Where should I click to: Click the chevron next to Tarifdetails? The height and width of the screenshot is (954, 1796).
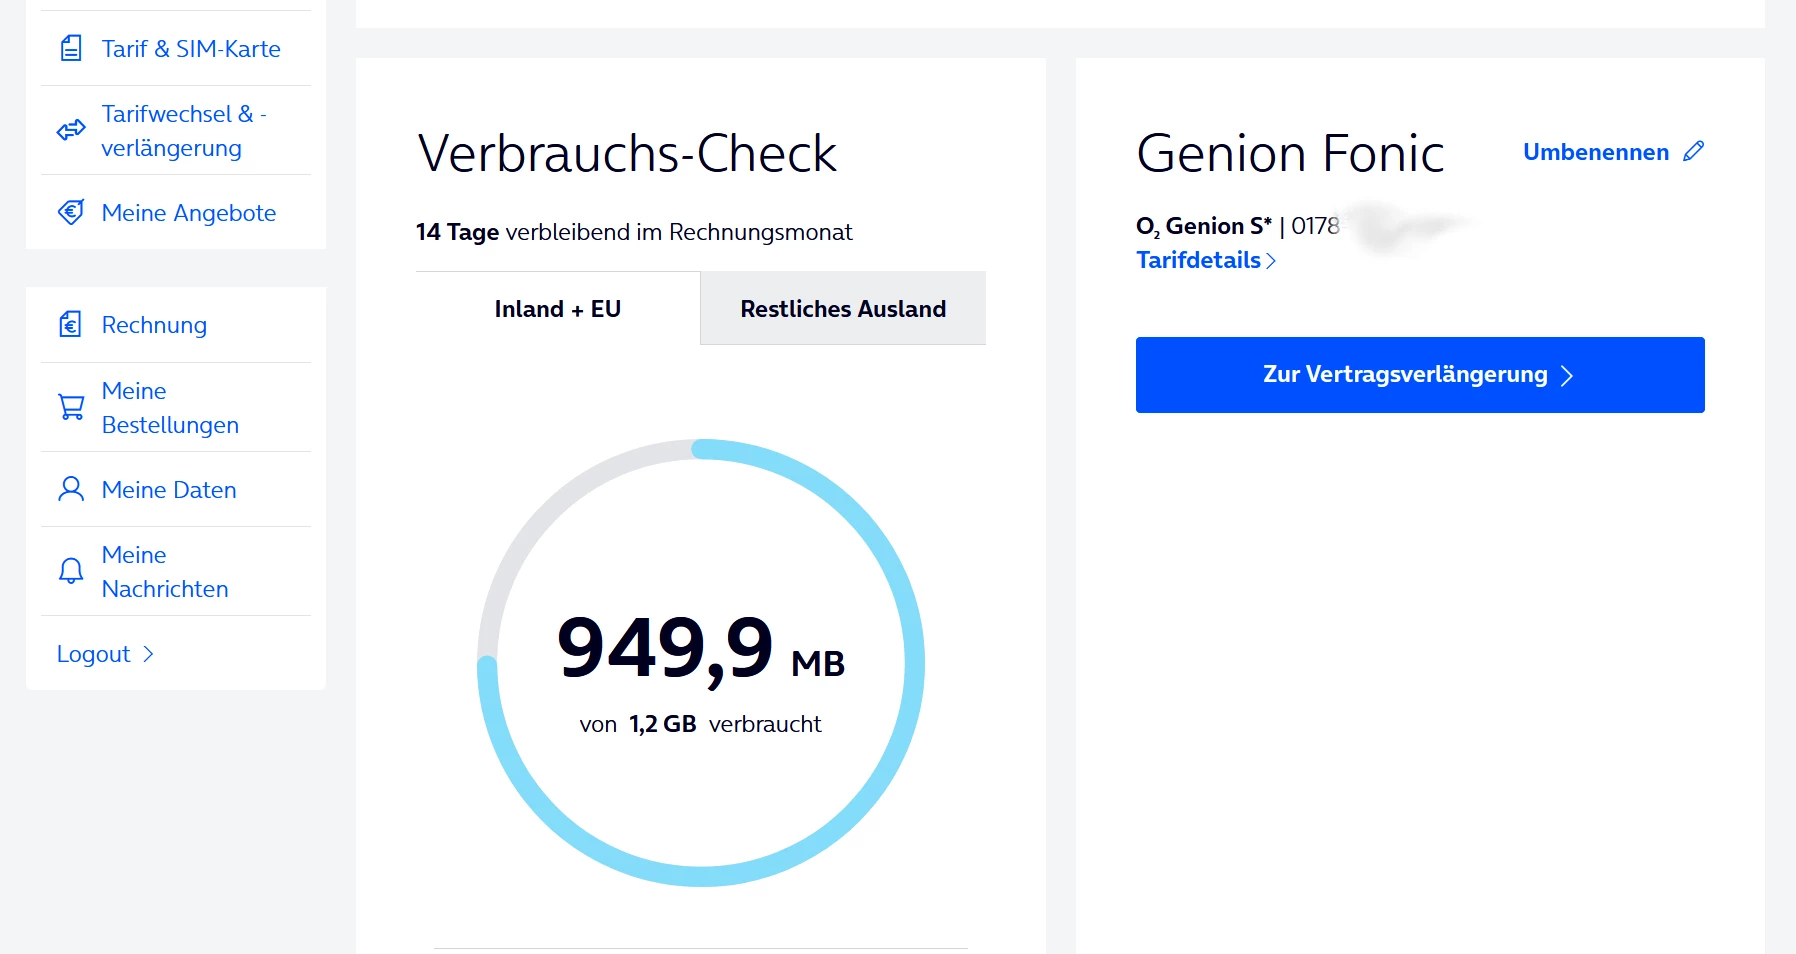(x=1271, y=261)
